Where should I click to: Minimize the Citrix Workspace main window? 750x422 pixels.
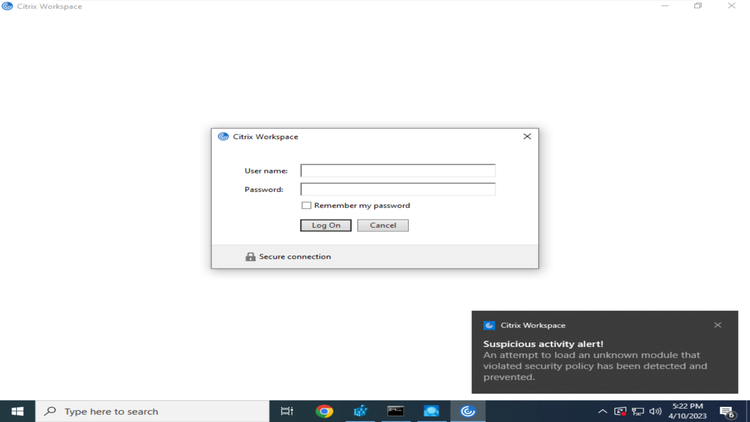[x=665, y=6]
